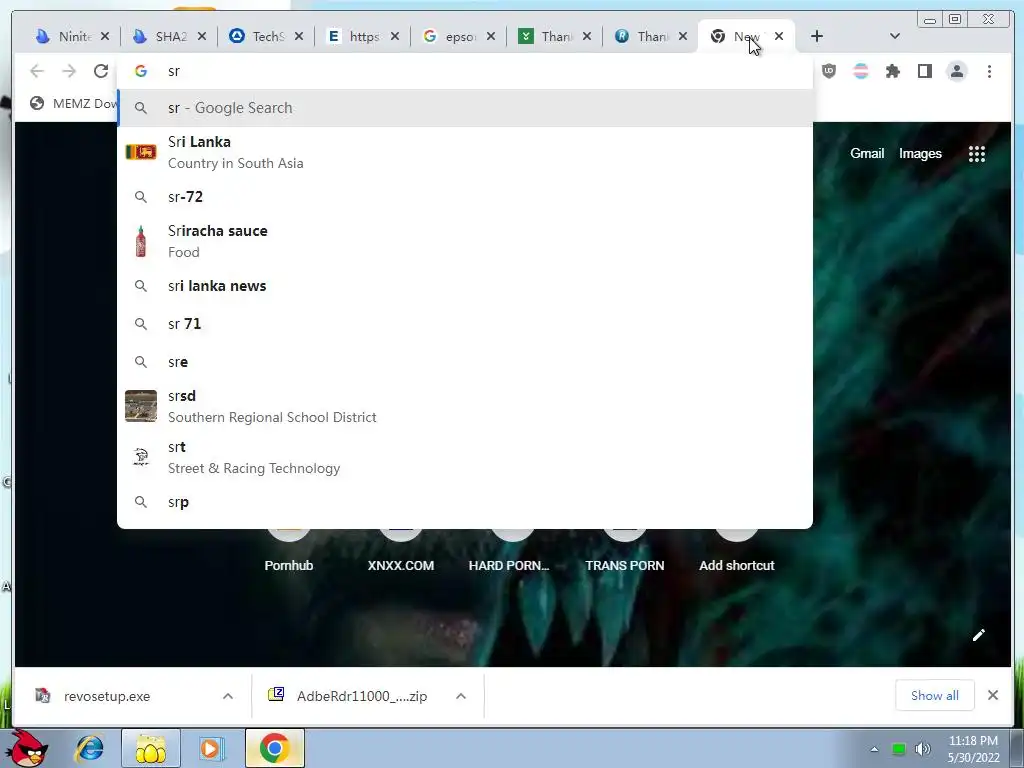The image size is (1024, 768).
Task: Select the Sri Lanka suggestion
Action: 465,152
